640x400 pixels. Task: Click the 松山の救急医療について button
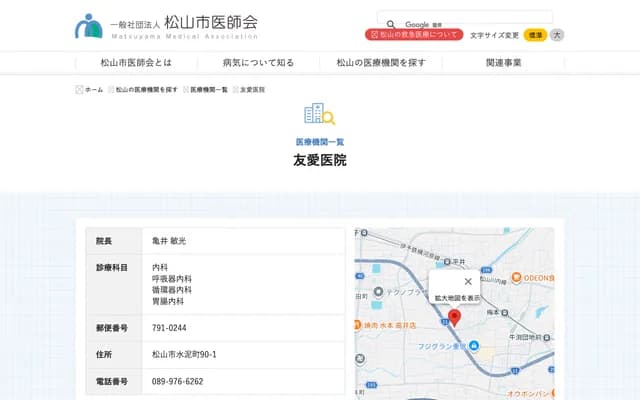point(414,35)
